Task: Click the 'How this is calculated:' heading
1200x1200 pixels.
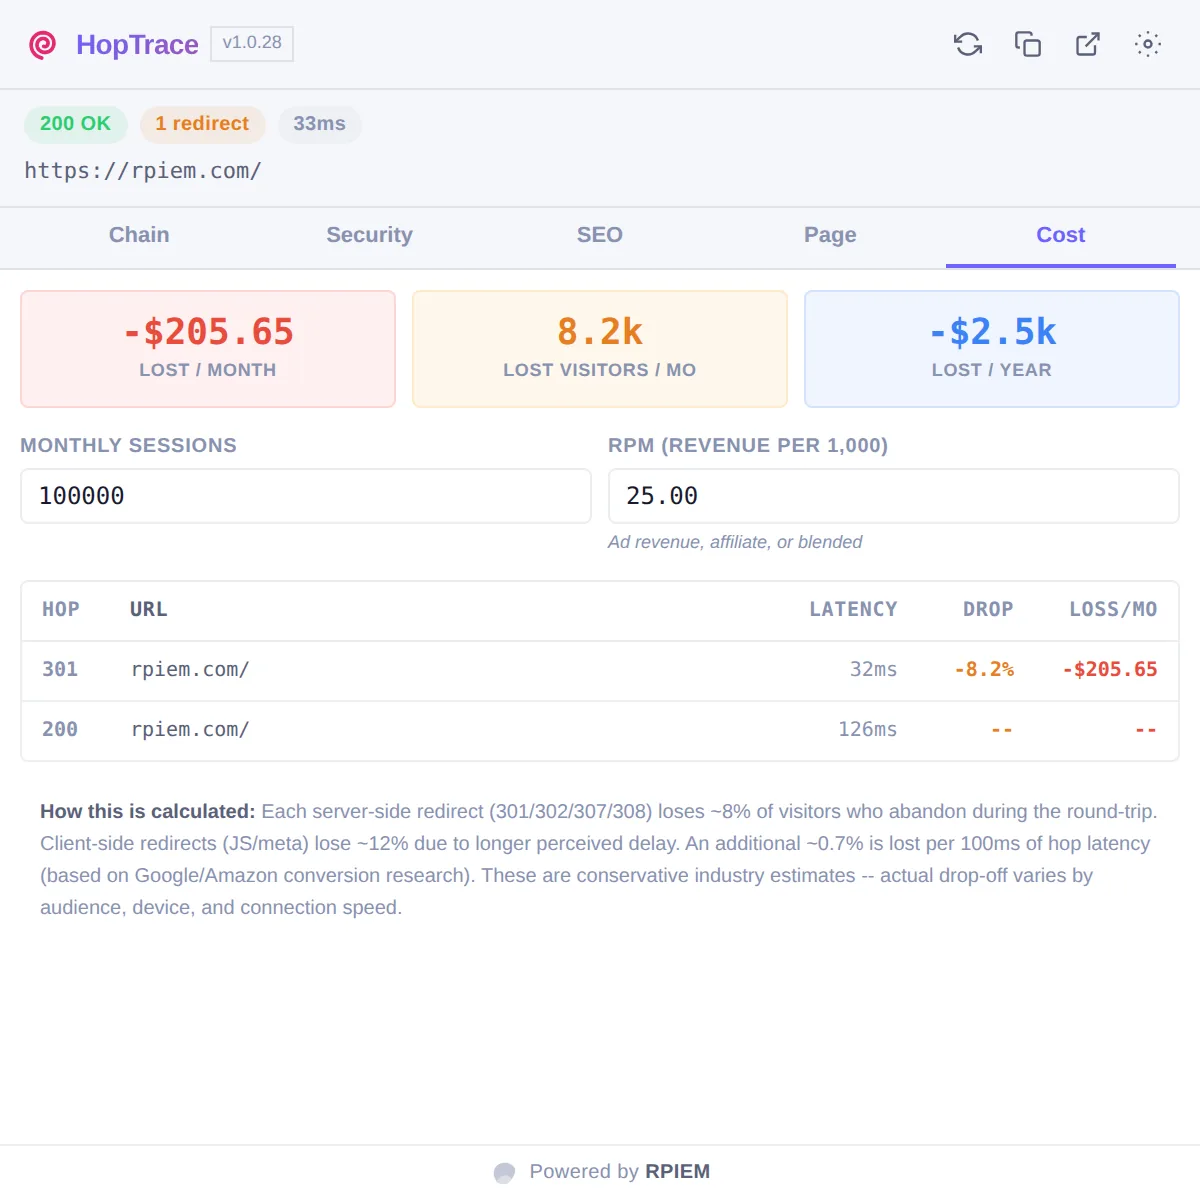Action: point(148,812)
